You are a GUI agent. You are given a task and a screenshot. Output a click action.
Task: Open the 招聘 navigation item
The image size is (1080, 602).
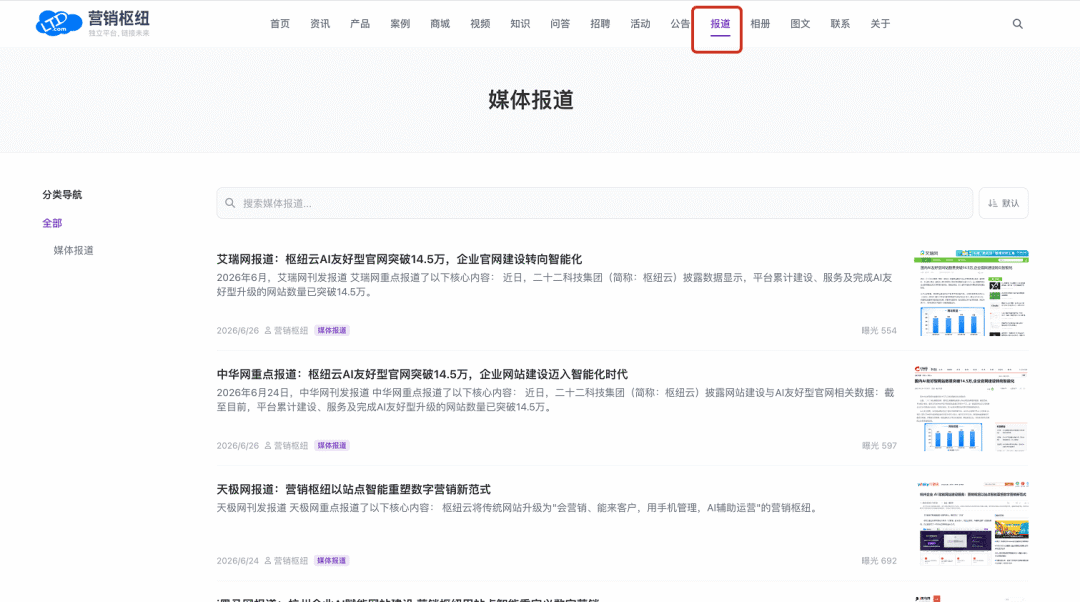point(600,23)
